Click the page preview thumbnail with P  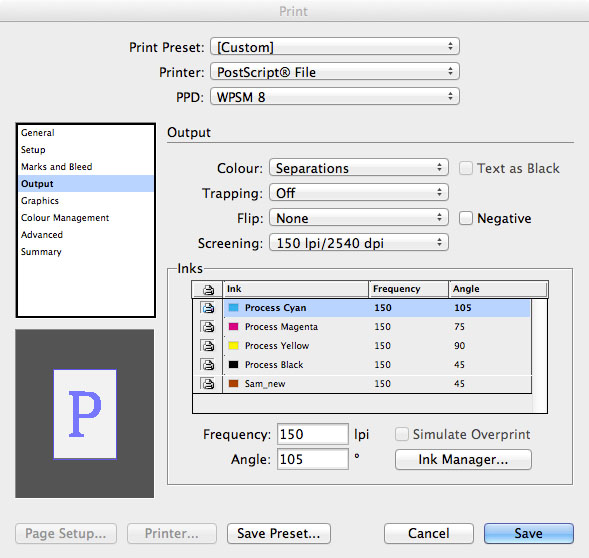[85, 414]
